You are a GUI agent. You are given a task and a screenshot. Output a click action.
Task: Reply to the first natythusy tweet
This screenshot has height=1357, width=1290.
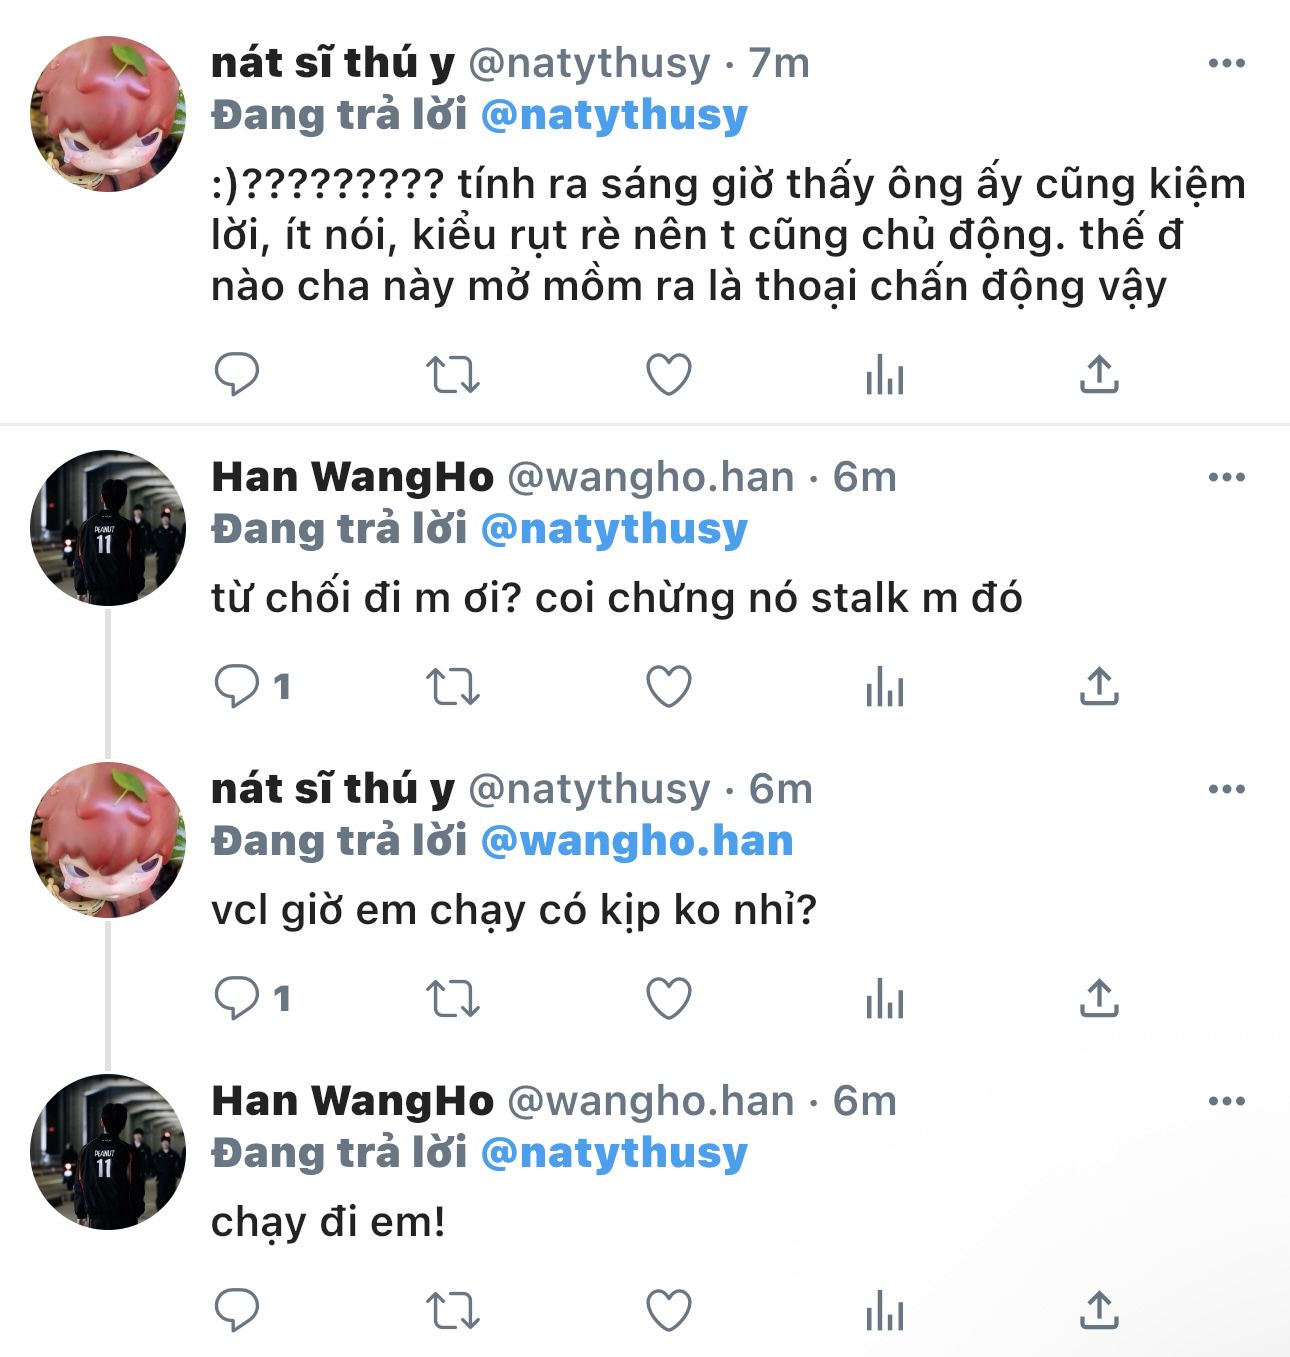click(x=237, y=375)
